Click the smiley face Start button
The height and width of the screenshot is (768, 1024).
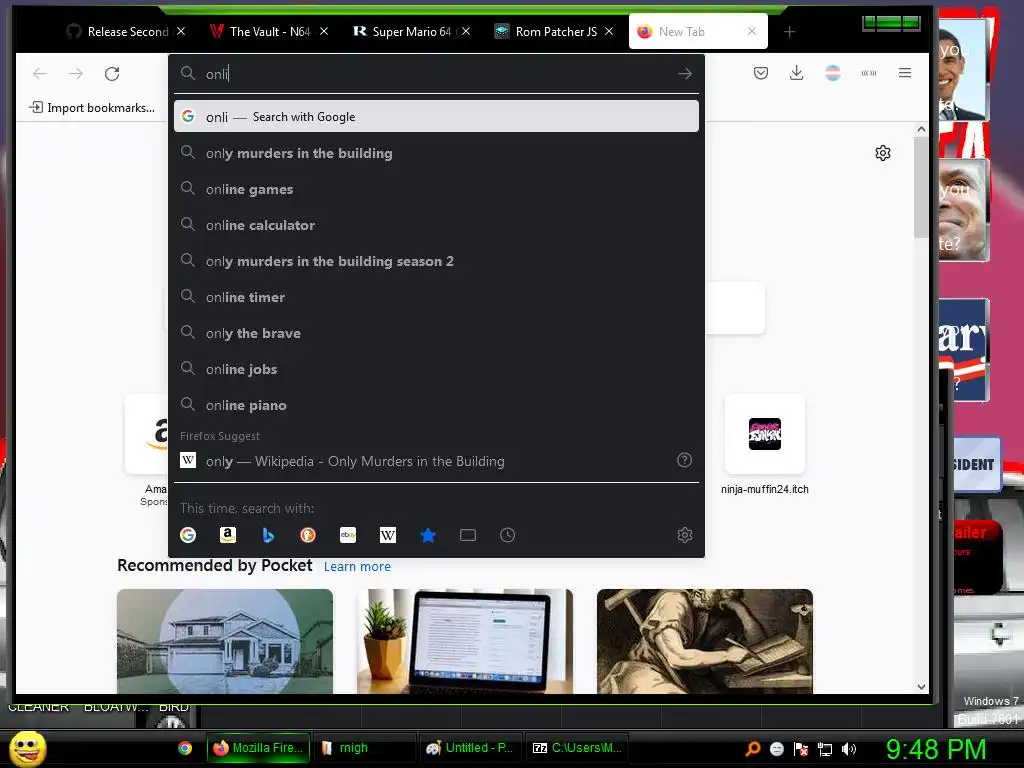[27, 748]
